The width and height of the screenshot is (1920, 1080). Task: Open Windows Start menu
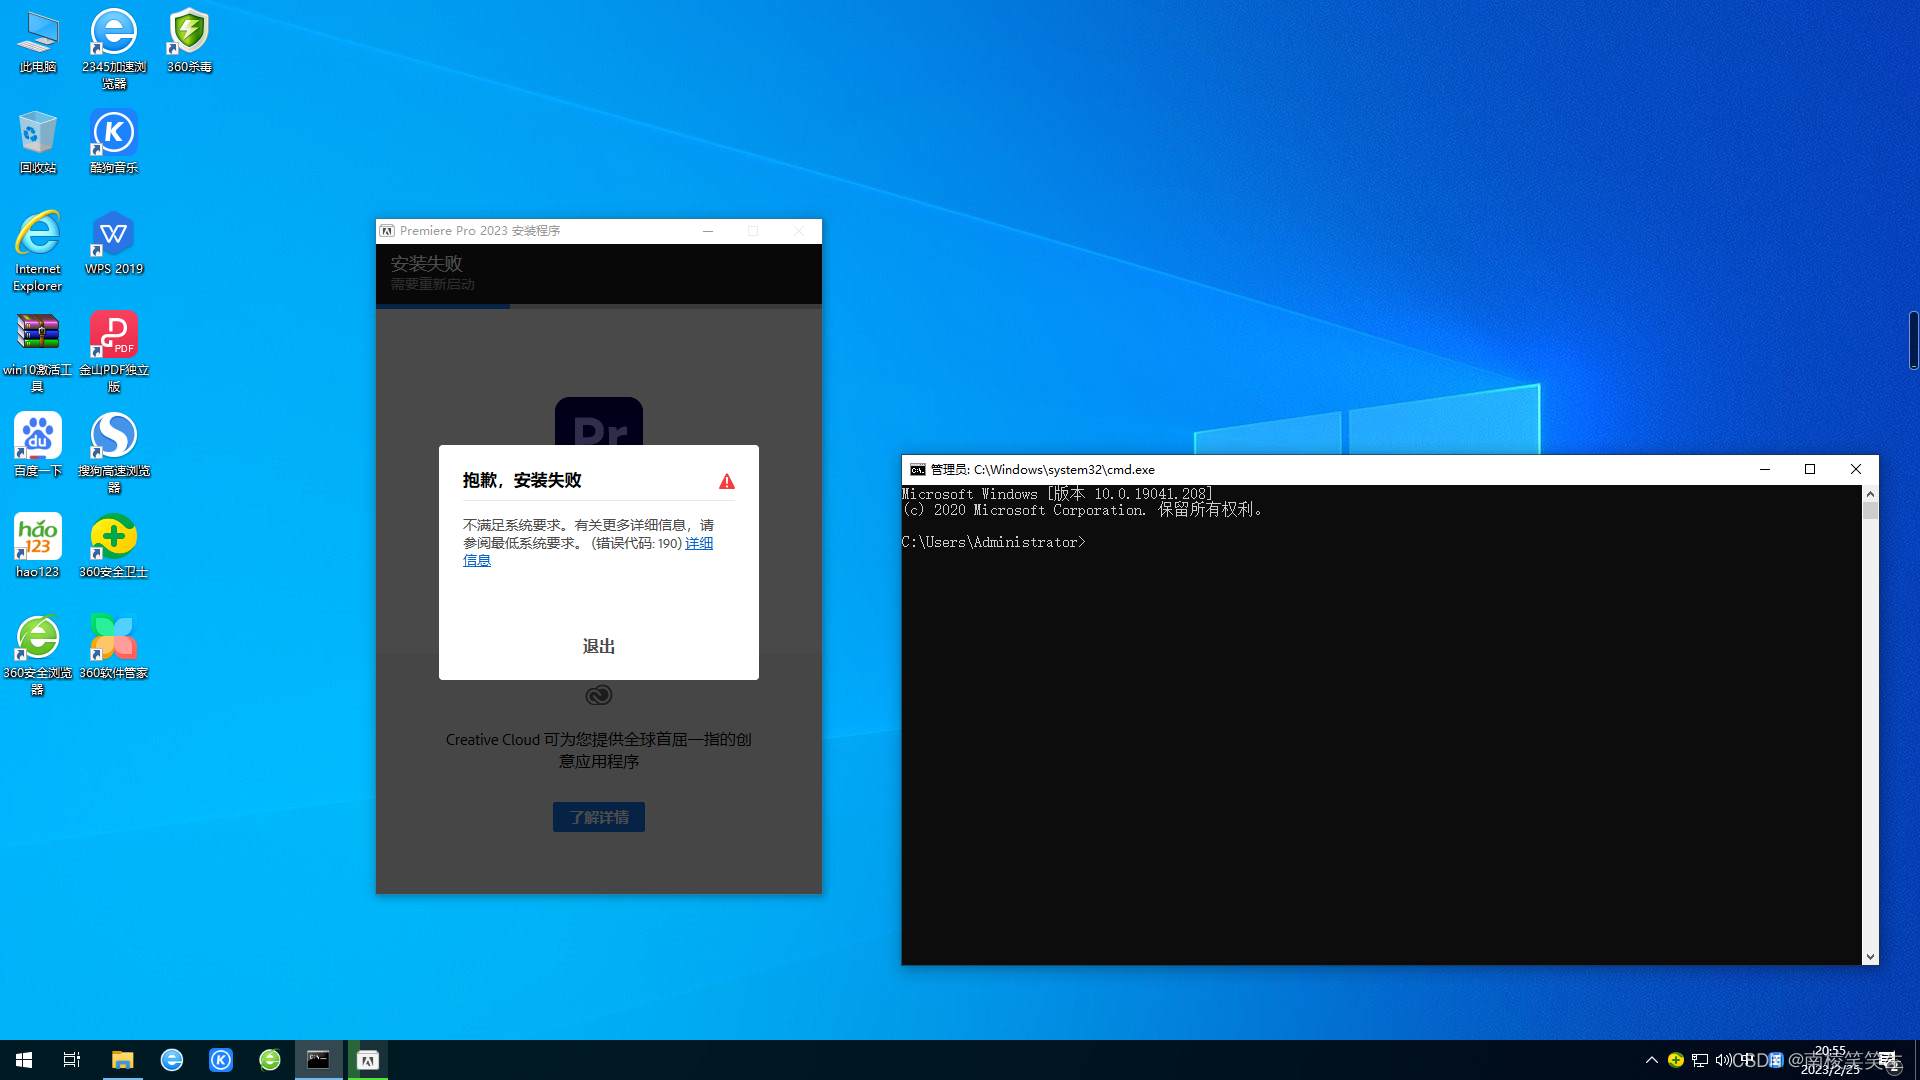click(x=24, y=1060)
